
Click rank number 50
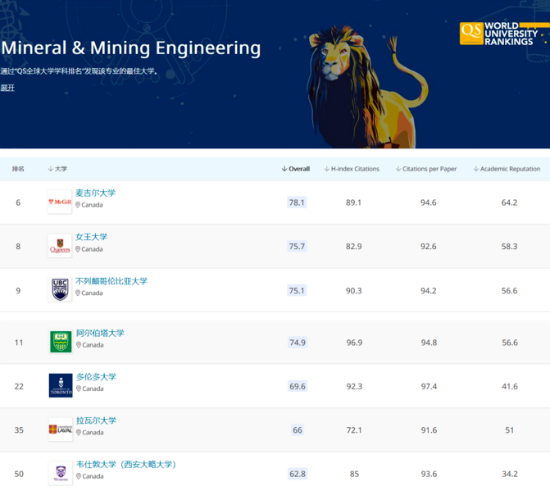[x=19, y=474]
